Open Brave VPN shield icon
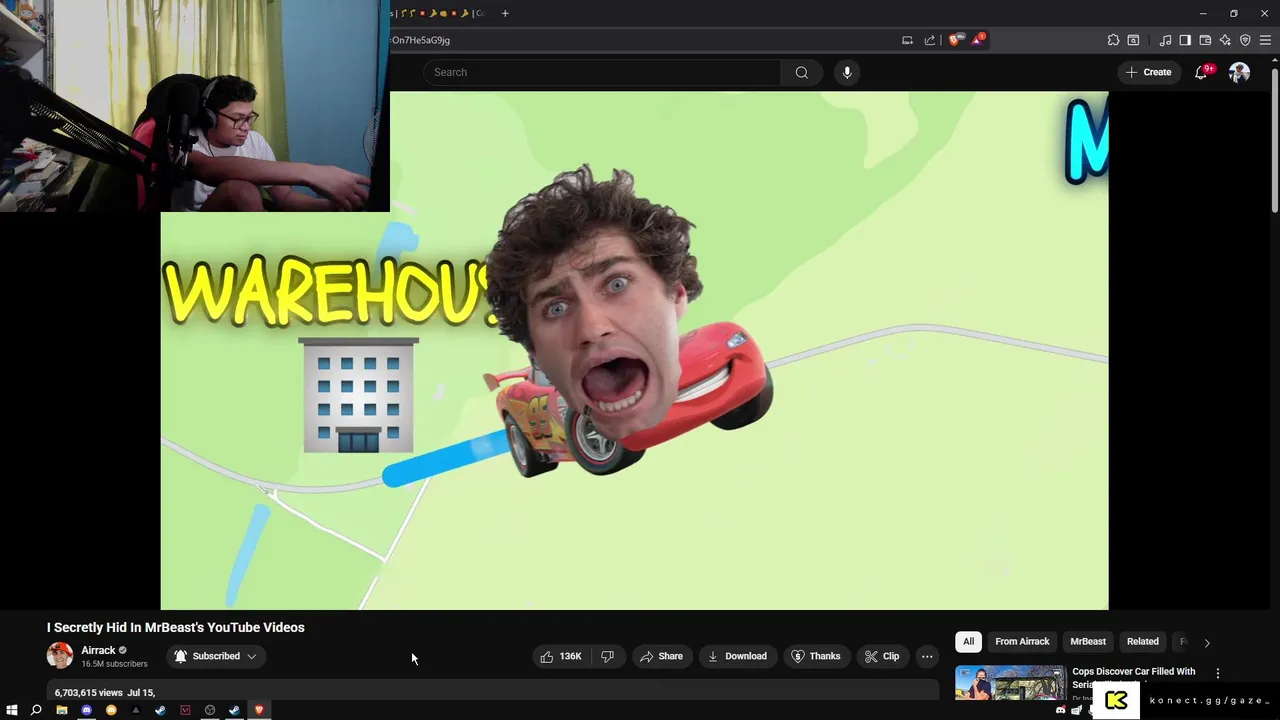 pos(1245,40)
